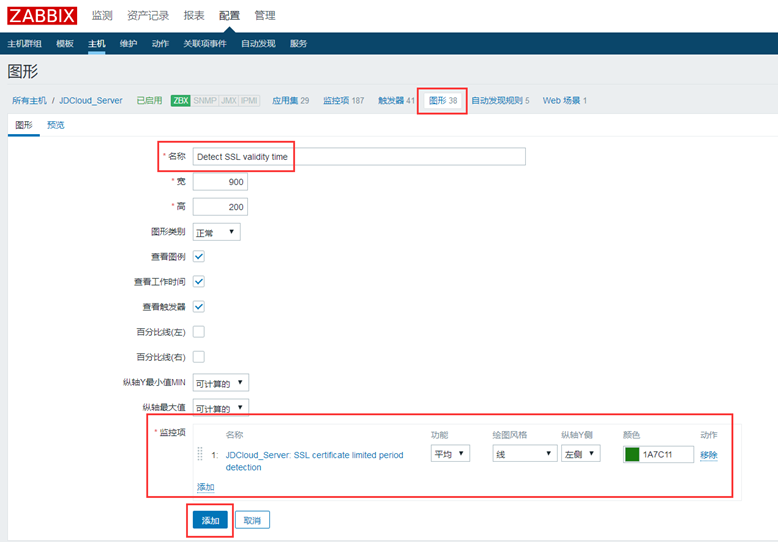This screenshot has height=542, width=778.
Task: Grab the drag handle of monitor item 1
Action: (x=200, y=454)
